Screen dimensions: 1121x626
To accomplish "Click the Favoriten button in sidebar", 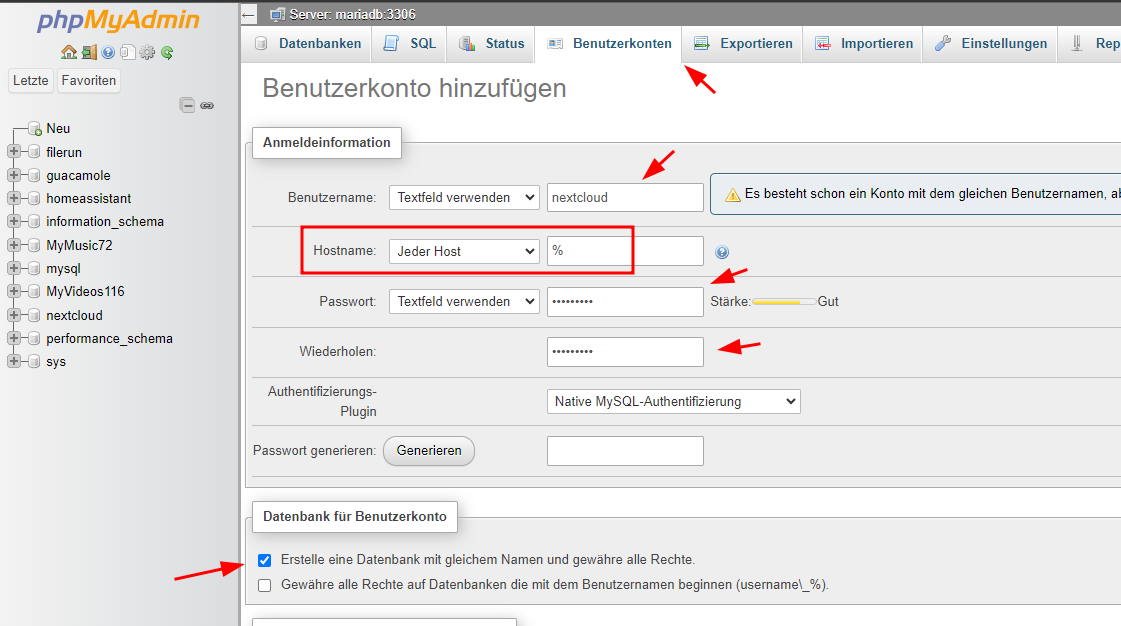I will click(89, 81).
